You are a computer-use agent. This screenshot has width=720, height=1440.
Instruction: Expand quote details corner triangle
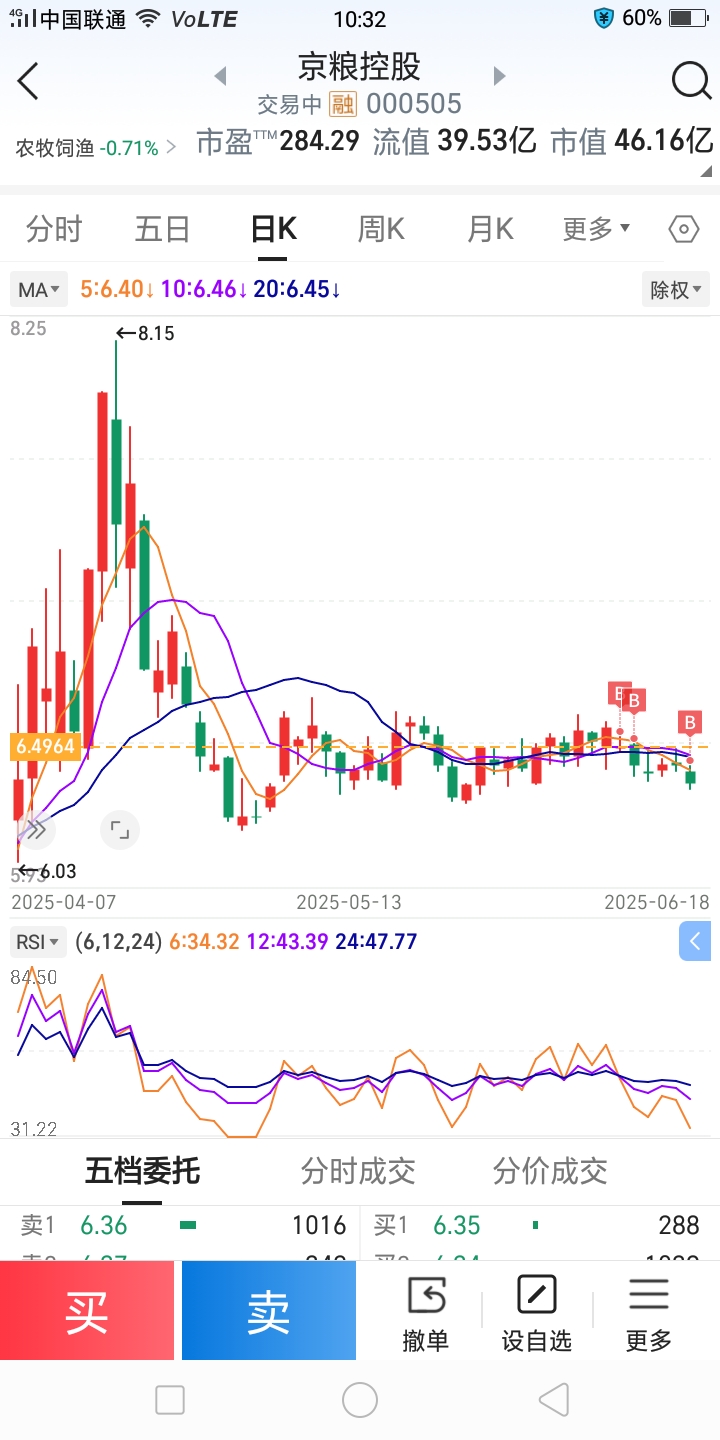pos(706,171)
